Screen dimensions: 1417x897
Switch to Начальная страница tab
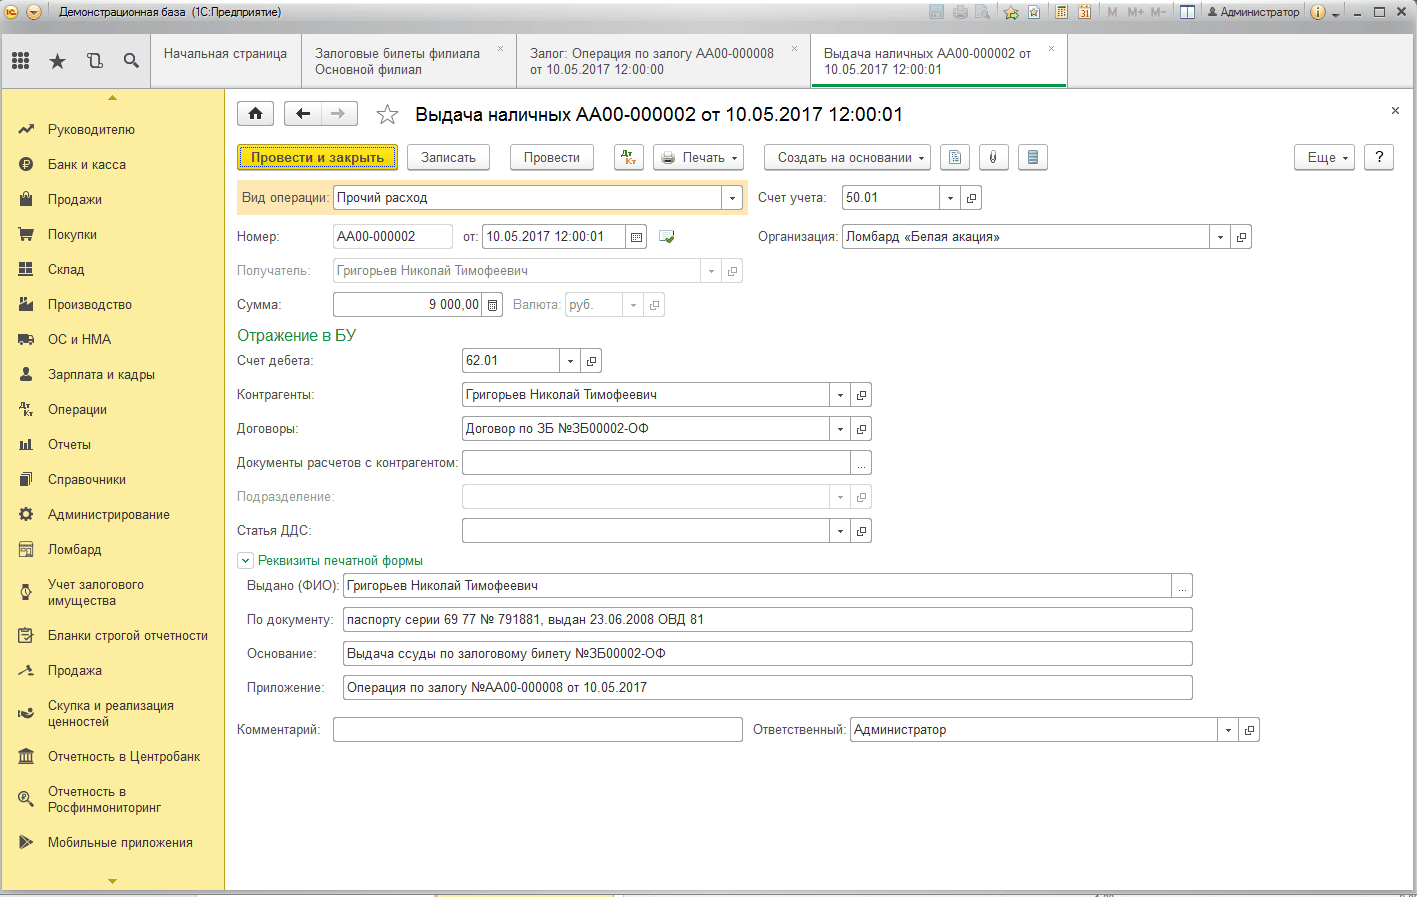coord(225,61)
